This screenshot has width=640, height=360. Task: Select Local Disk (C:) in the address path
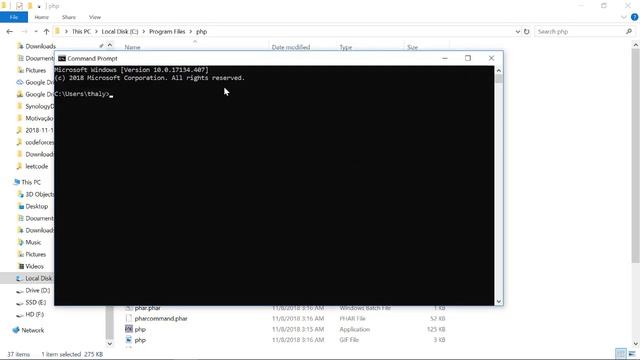(x=120, y=31)
